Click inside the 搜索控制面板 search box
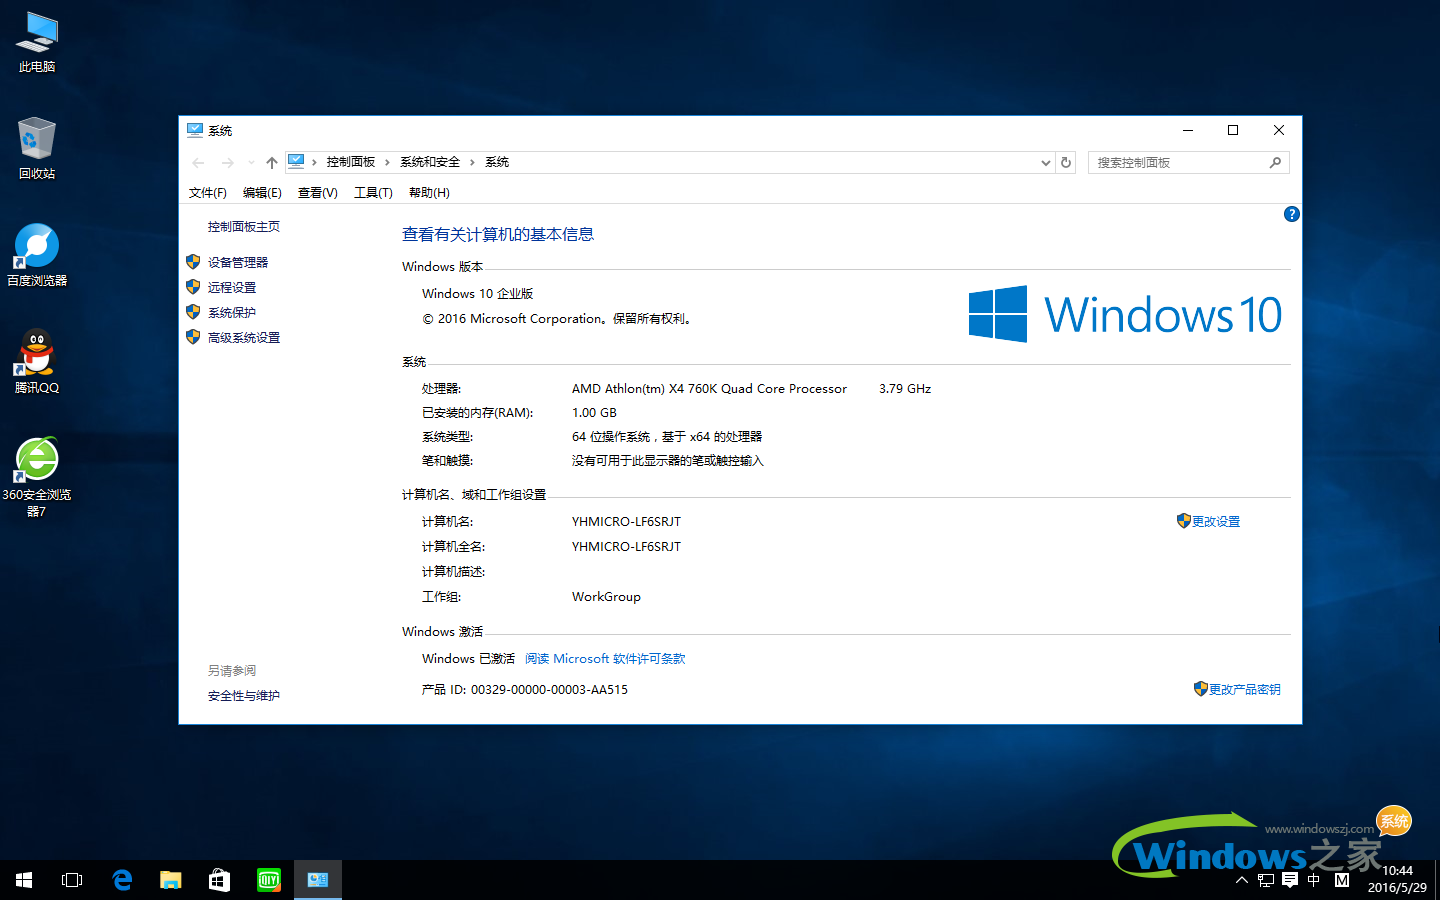 click(1180, 162)
